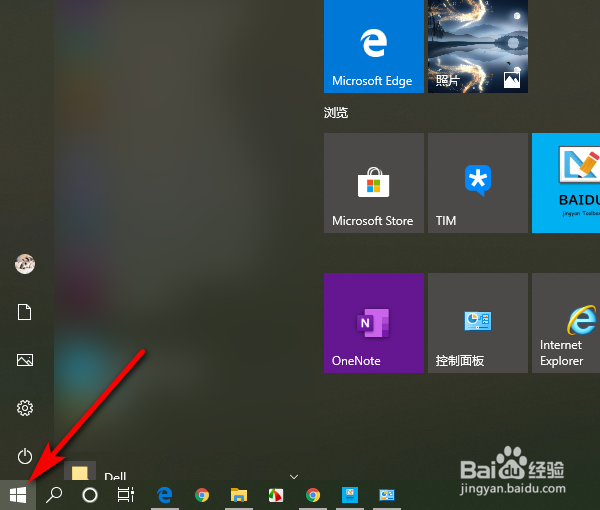Open the BAIDU jingyan Toolbar tile
The height and width of the screenshot is (510, 600).
click(566, 183)
